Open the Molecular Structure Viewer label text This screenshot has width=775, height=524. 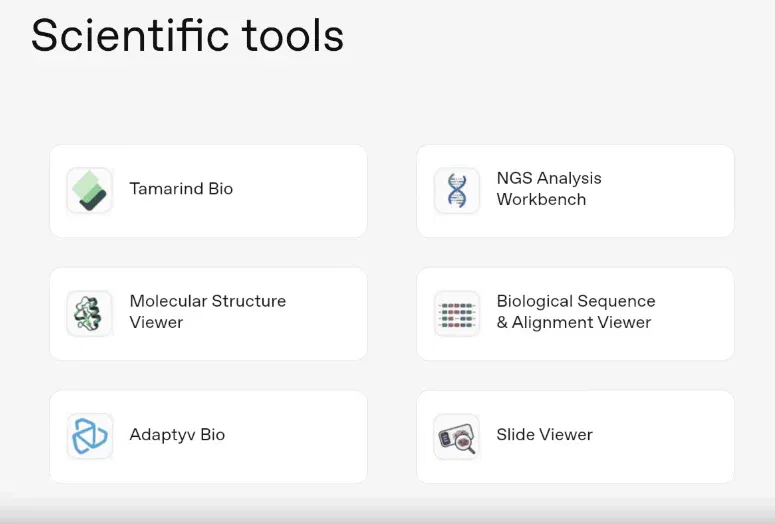tap(208, 311)
